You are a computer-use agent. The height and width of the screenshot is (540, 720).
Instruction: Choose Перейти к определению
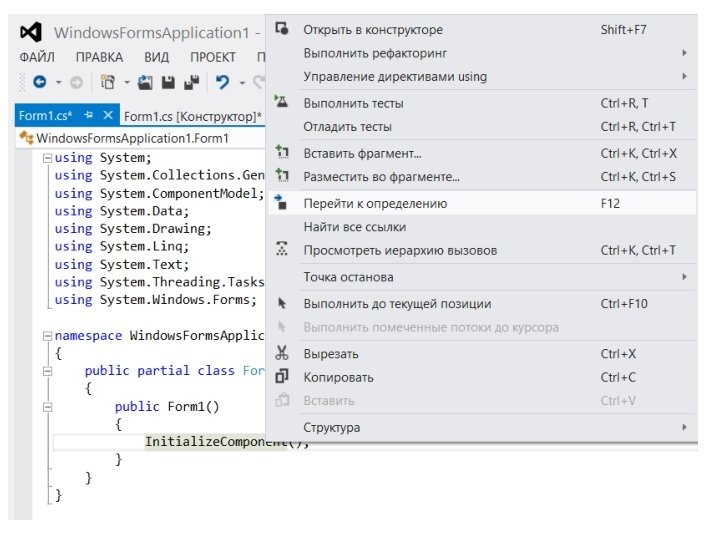tap(481, 203)
